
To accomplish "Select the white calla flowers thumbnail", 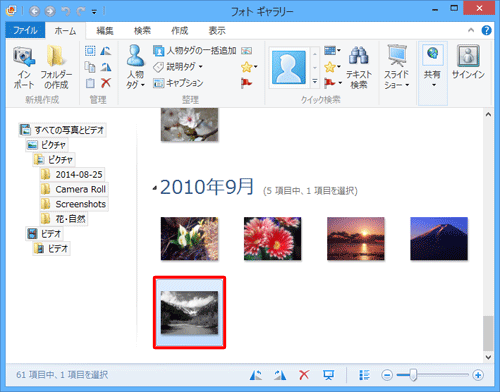I will [x=189, y=239].
